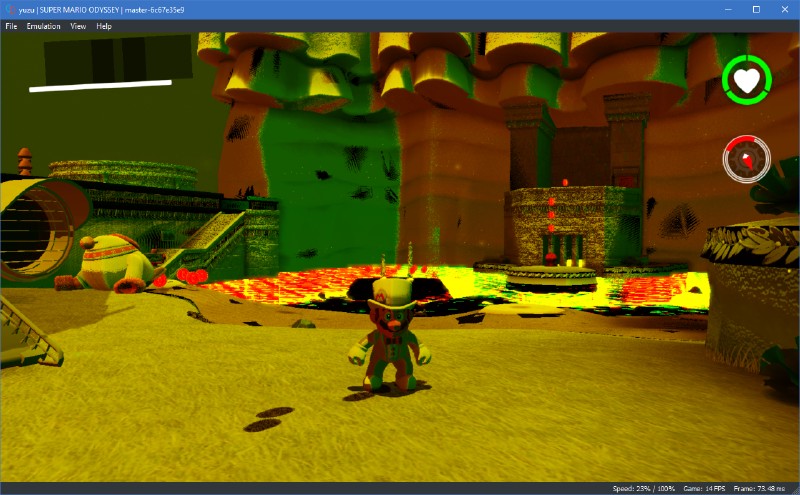Open the File menu
Screen dimensions: 800x495
pyautogui.click(x=11, y=26)
